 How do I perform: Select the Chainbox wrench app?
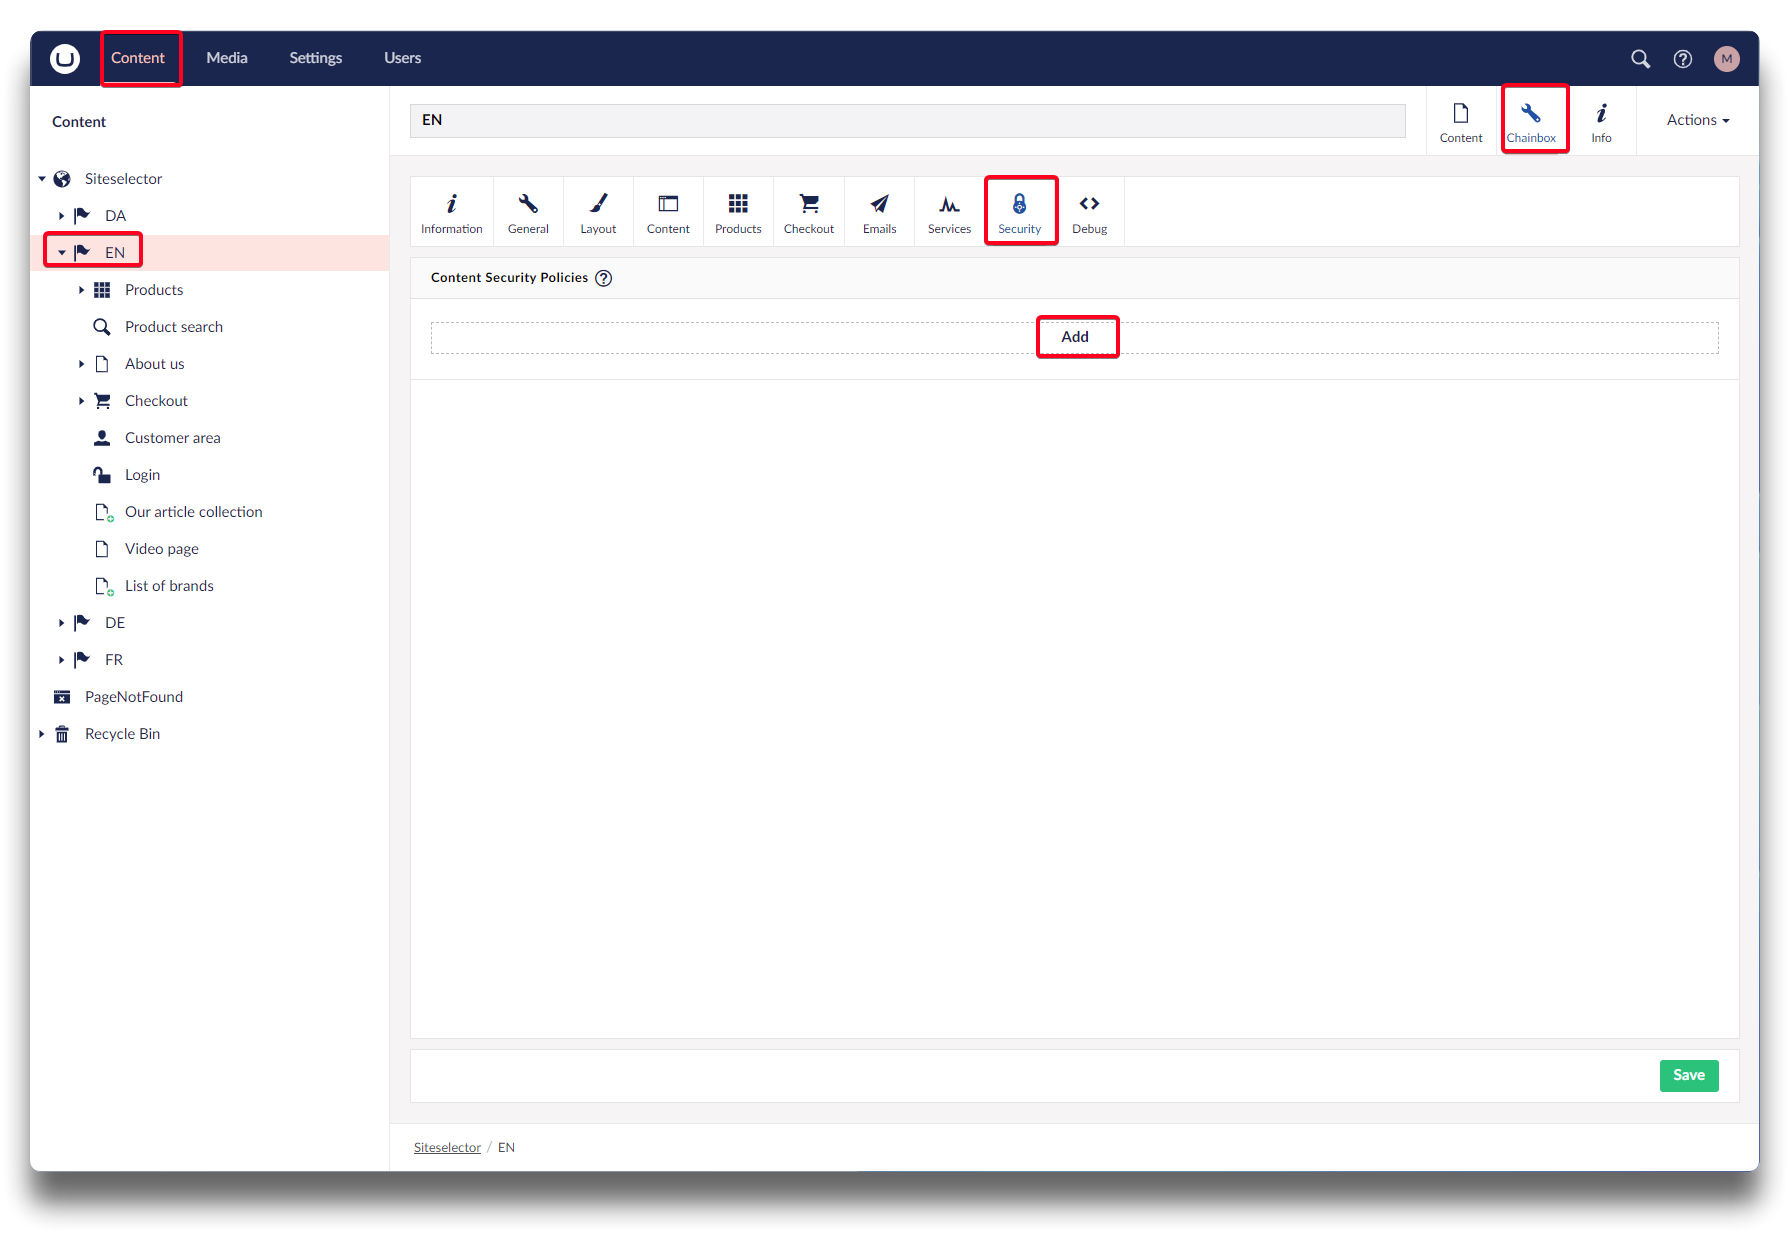pyautogui.click(x=1531, y=121)
